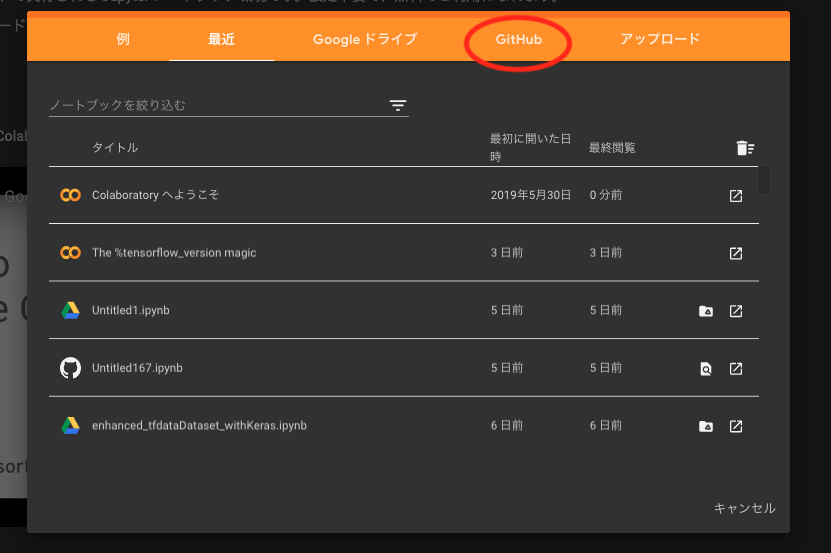Viewport: 831px width, 553px height.
Task: Open the Untitled167.ipynb notebook
Action: [x=137, y=368]
